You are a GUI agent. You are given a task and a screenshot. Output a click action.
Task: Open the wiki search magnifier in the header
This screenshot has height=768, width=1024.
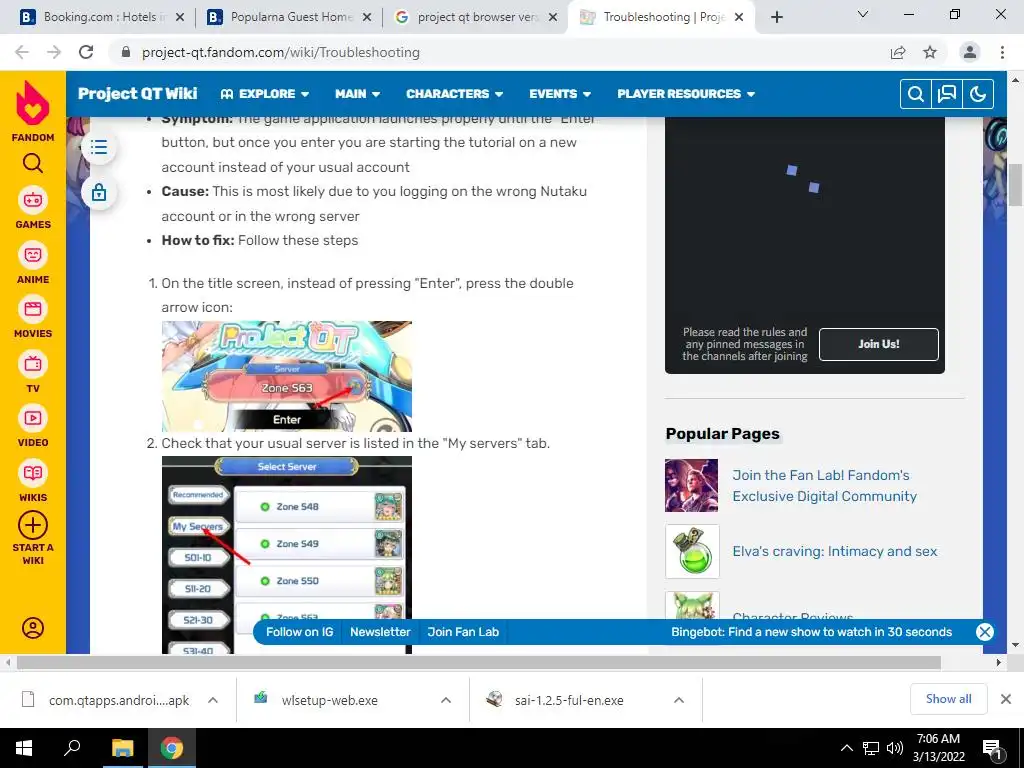point(916,94)
